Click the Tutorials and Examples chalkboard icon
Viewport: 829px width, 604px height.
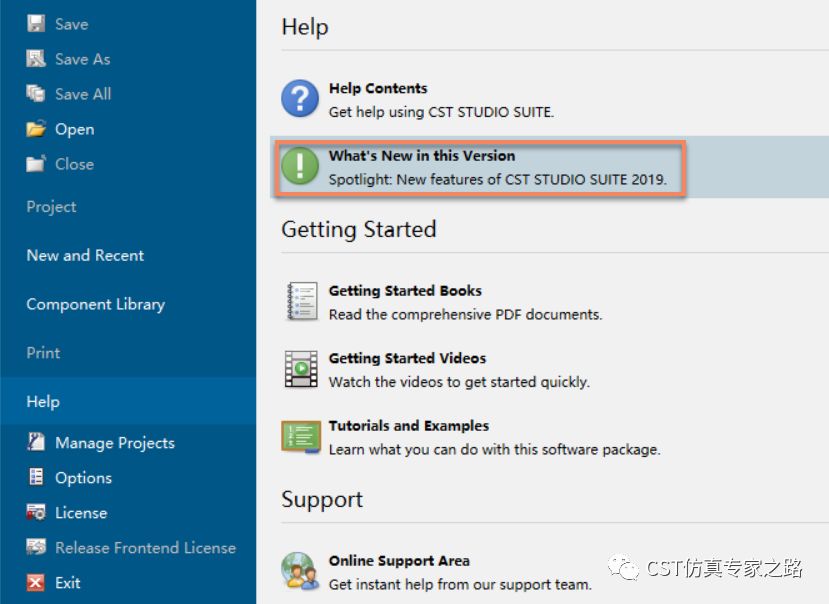pyautogui.click(x=301, y=437)
